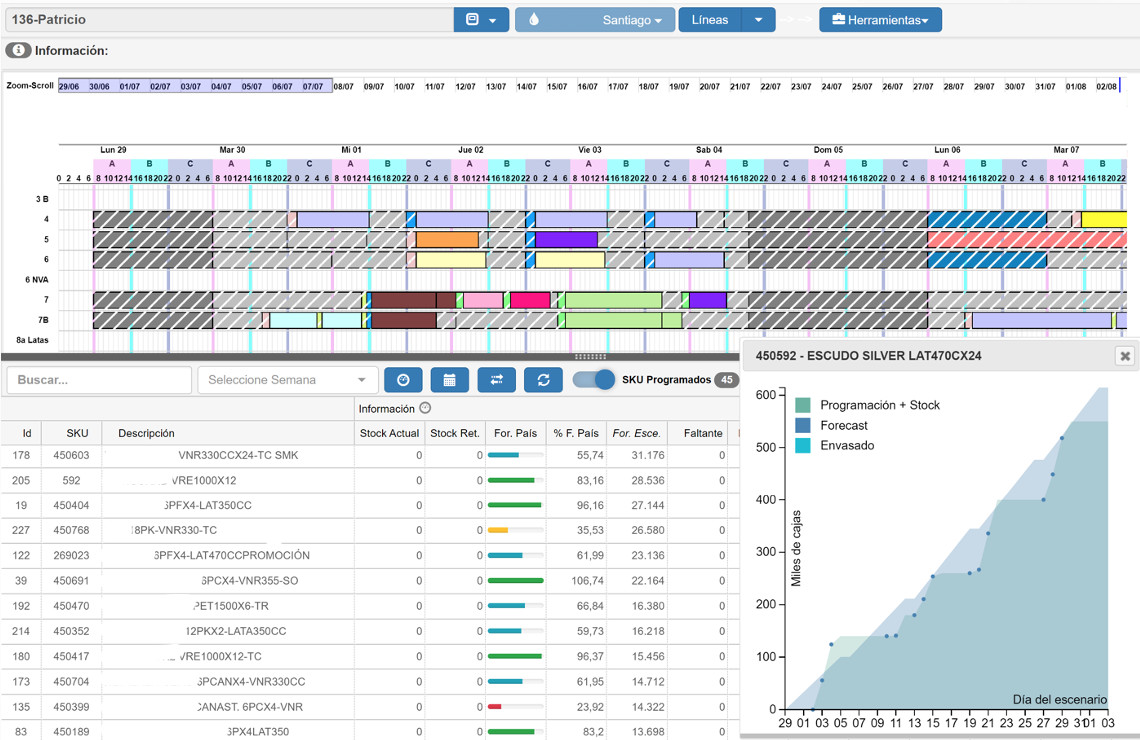Screen dimensions: 1140x740
Task: Click the gauge icon next to Información header
Action: [425, 409]
